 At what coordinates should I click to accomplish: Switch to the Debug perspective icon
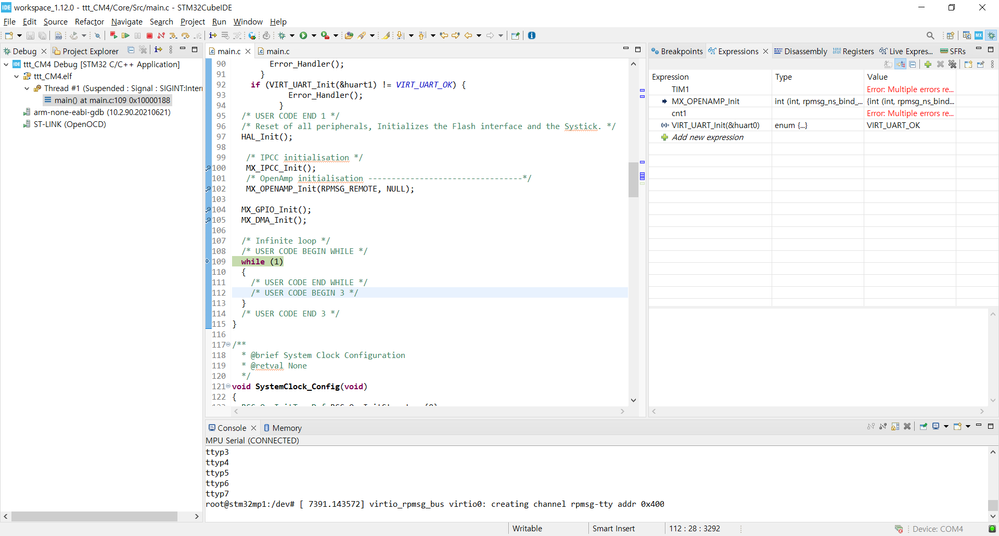[x=991, y=36]
